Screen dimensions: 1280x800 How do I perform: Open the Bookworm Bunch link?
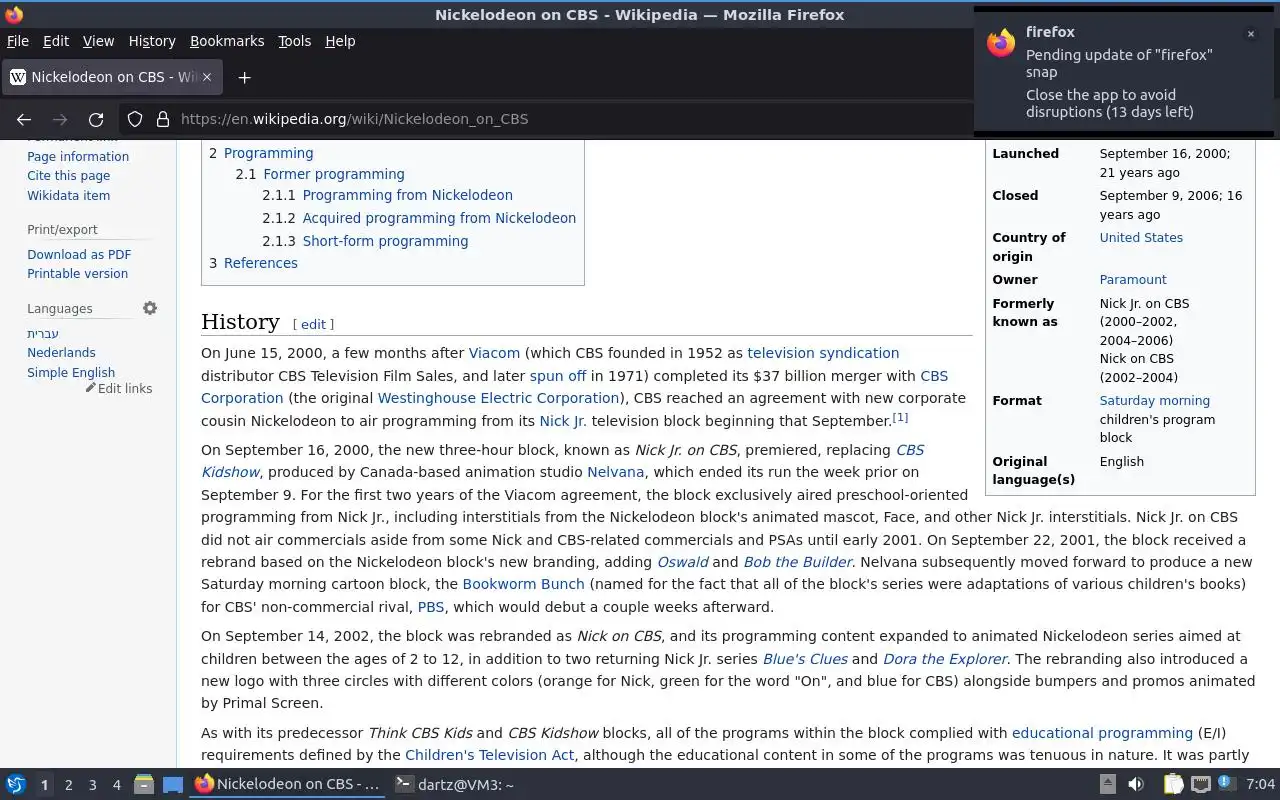tap(523, 584)
